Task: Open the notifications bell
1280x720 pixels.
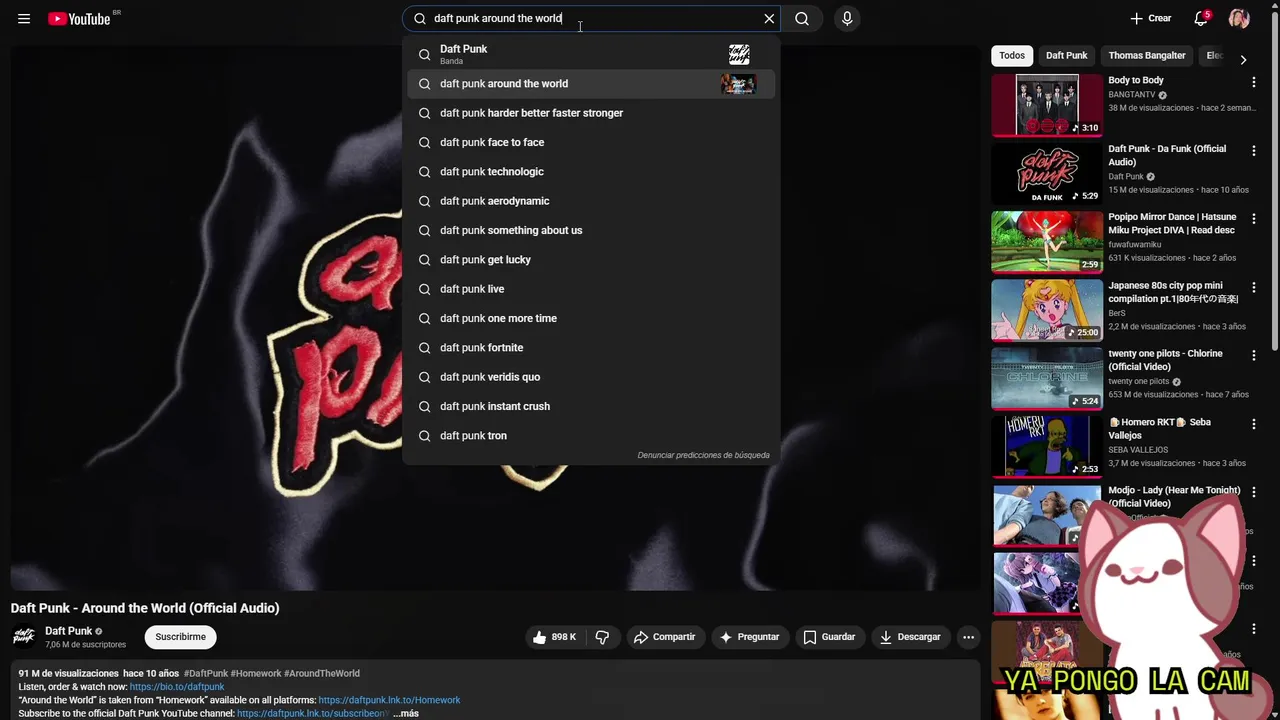Action: [1201, 18]
